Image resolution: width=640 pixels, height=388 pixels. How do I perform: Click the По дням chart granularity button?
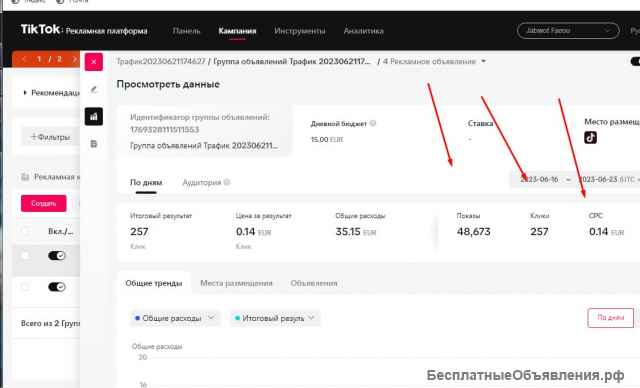[x=610, y=317]
